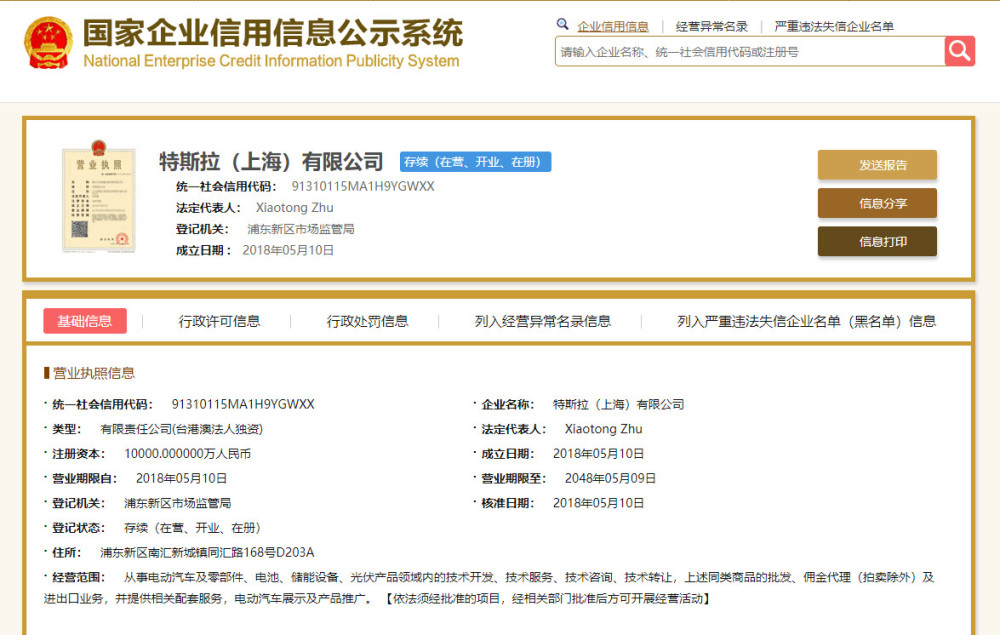
Task: Select the 企业信用信息 search category
Action: pyautogui.click(x=613, y=26)
